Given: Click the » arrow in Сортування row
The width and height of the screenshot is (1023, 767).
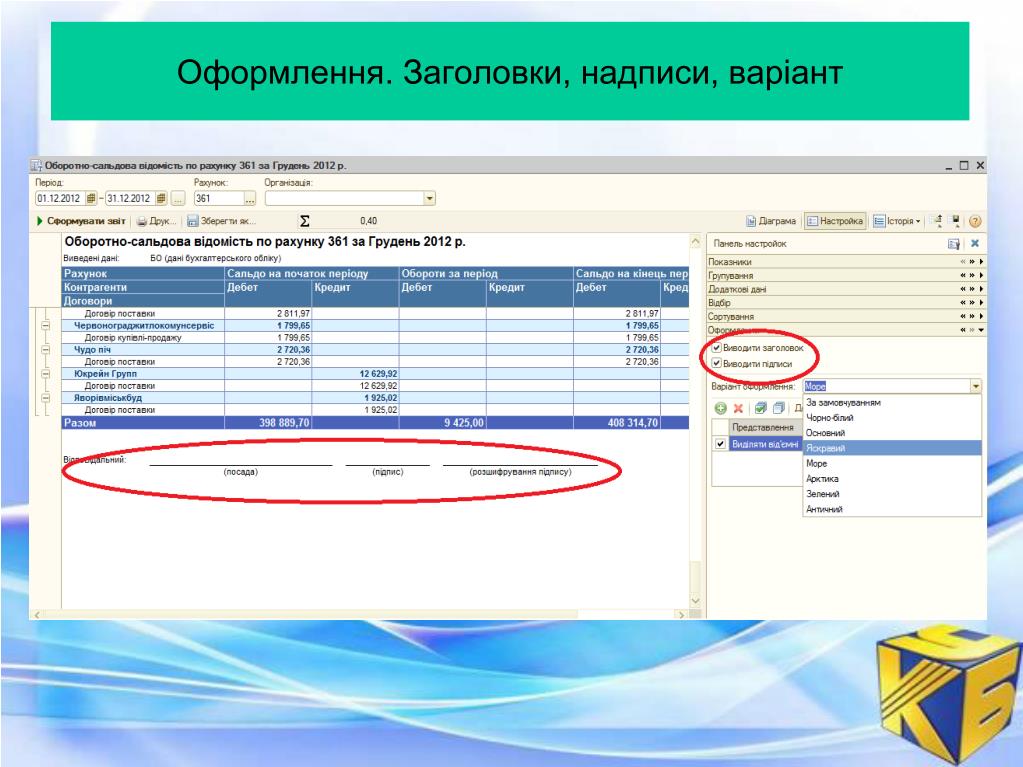Looking at the screenshot, I should pos(971,316).
